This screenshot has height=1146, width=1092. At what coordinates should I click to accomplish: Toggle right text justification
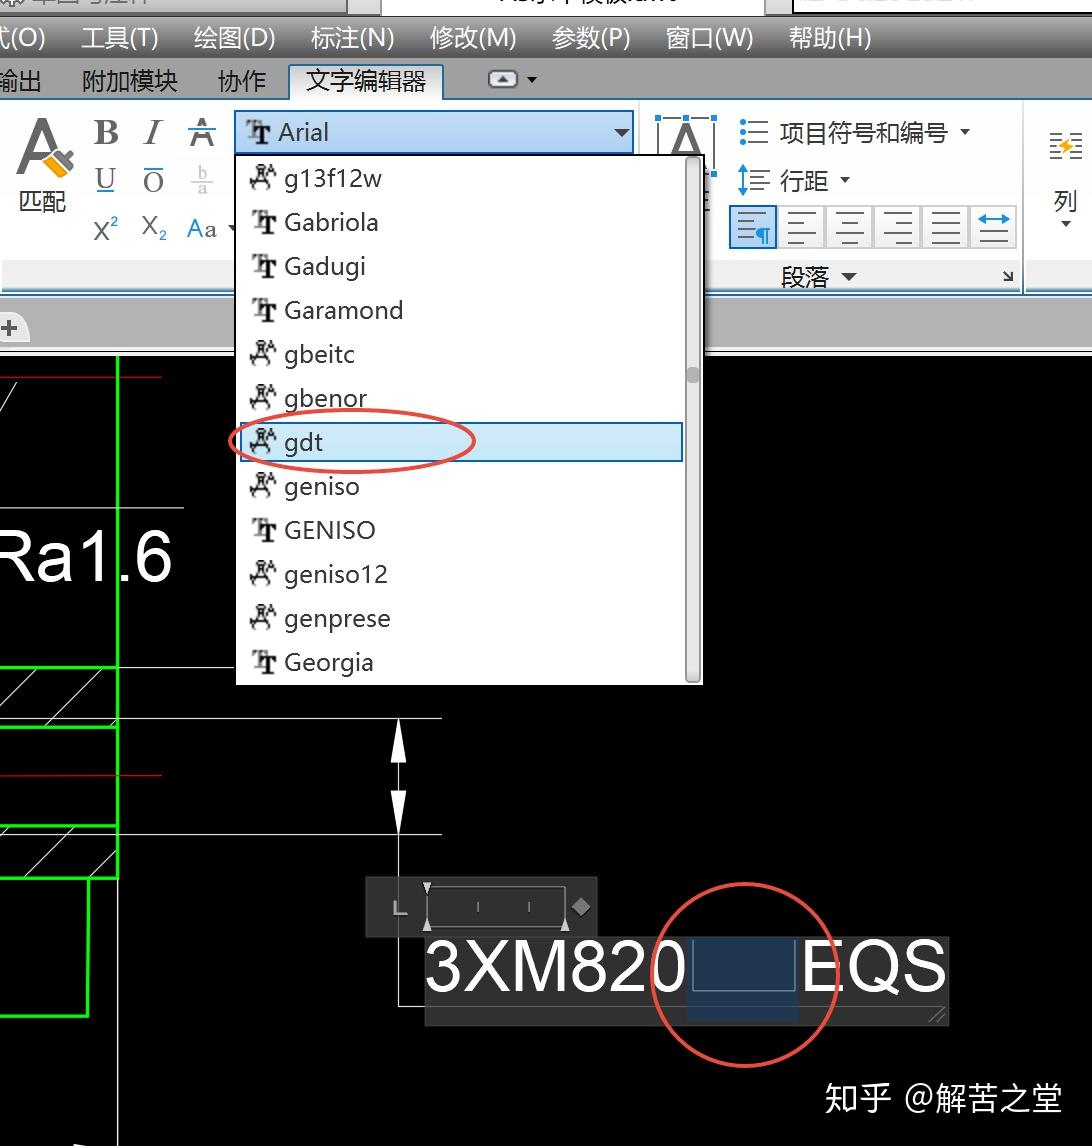coord(897,227)
